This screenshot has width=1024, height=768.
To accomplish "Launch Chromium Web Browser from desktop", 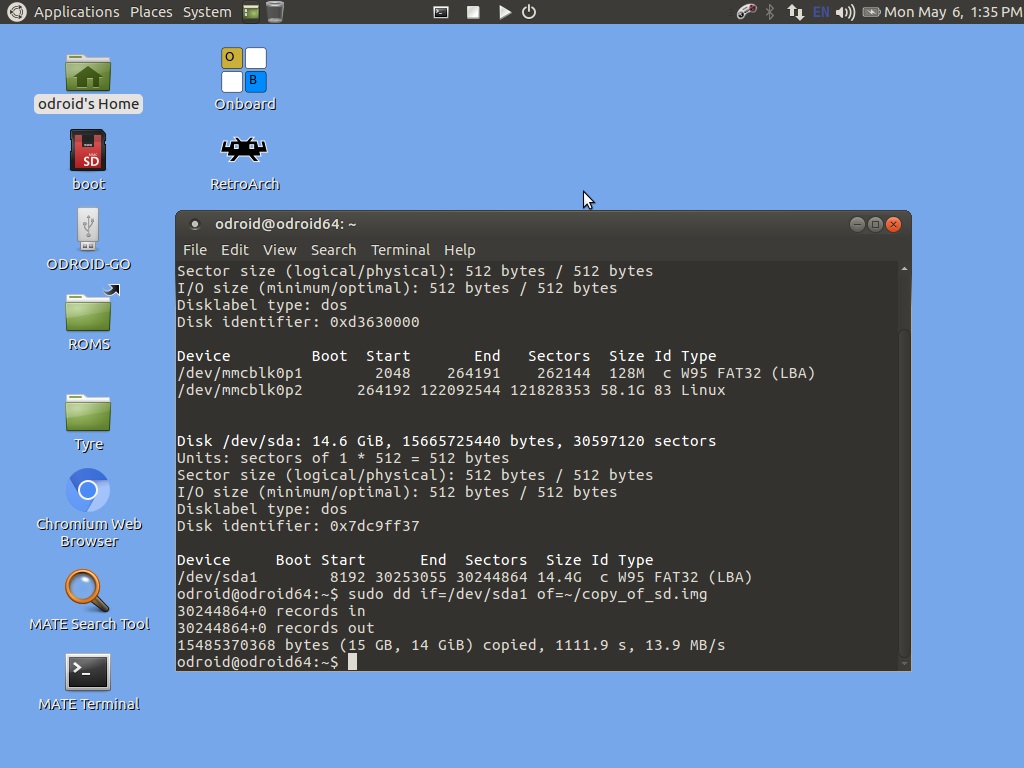I will [88, 491].
